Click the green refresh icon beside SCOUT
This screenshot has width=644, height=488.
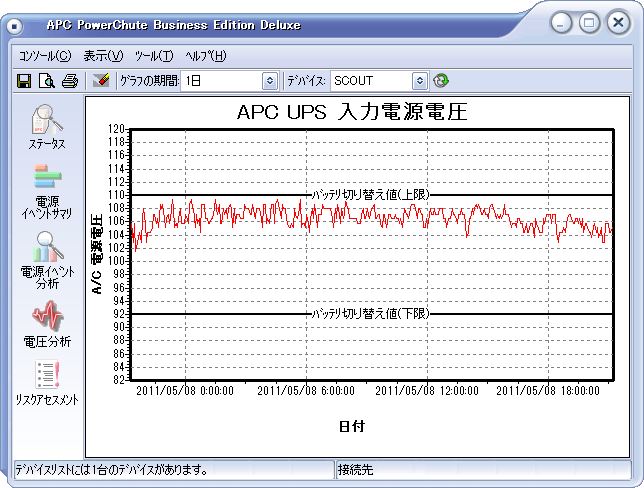coord(441,81)
